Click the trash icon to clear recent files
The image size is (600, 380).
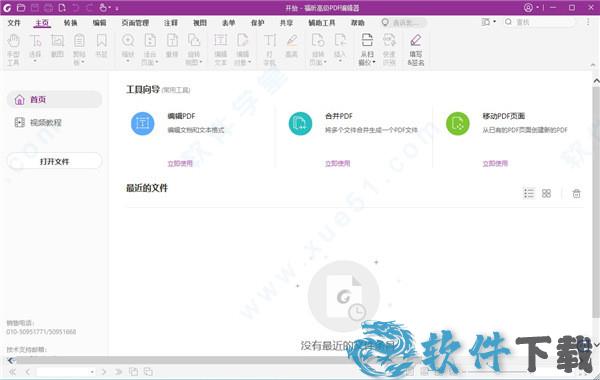[576, 193]
